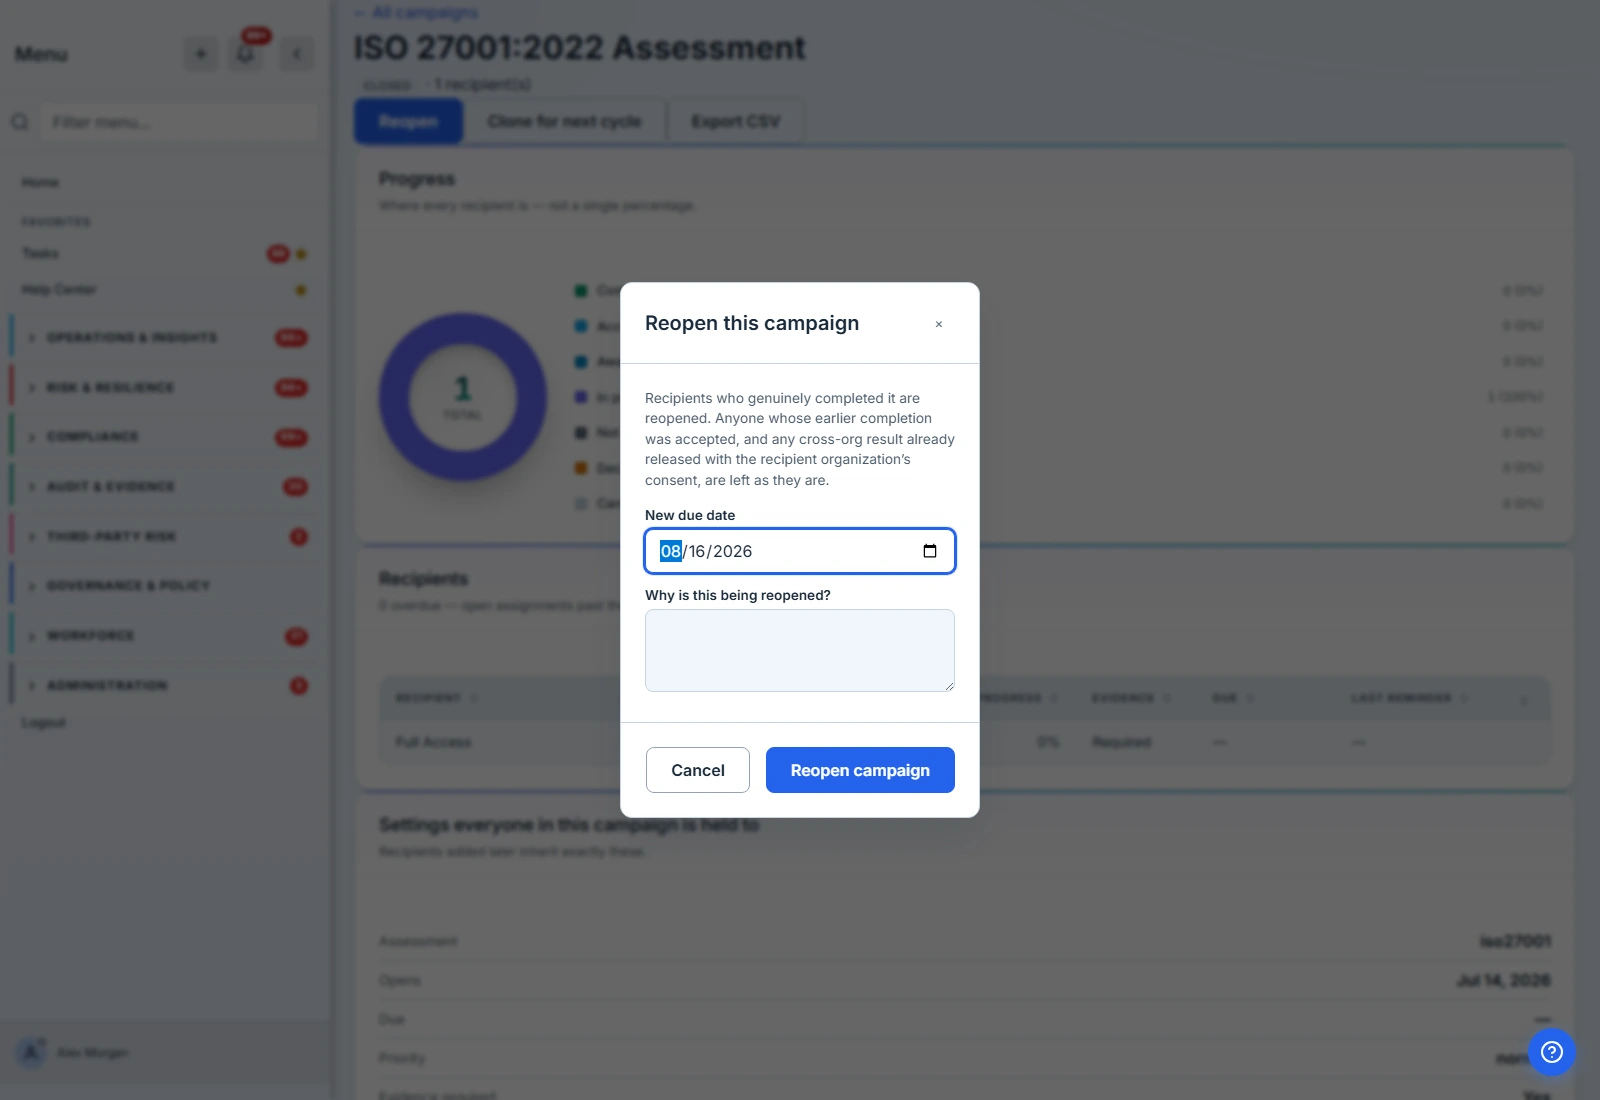The height and width of the screenshot is (1100, 1600).
Task: Expand the Administration section
Action: click(x=165, y=685)
